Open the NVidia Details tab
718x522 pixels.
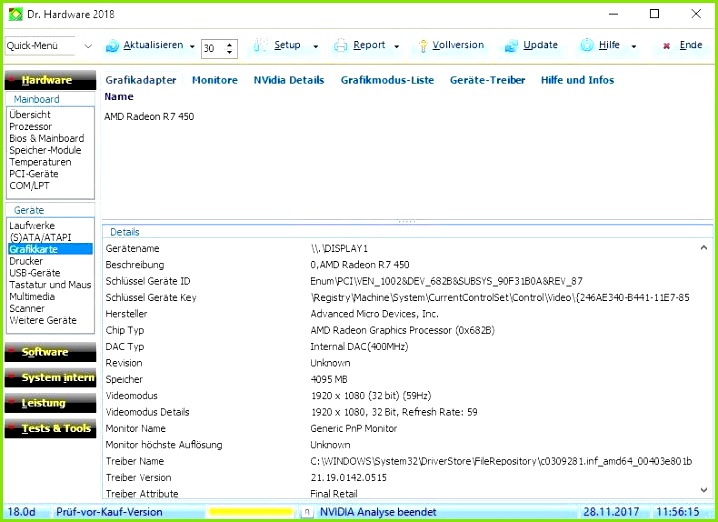click(x=289, y=80)
